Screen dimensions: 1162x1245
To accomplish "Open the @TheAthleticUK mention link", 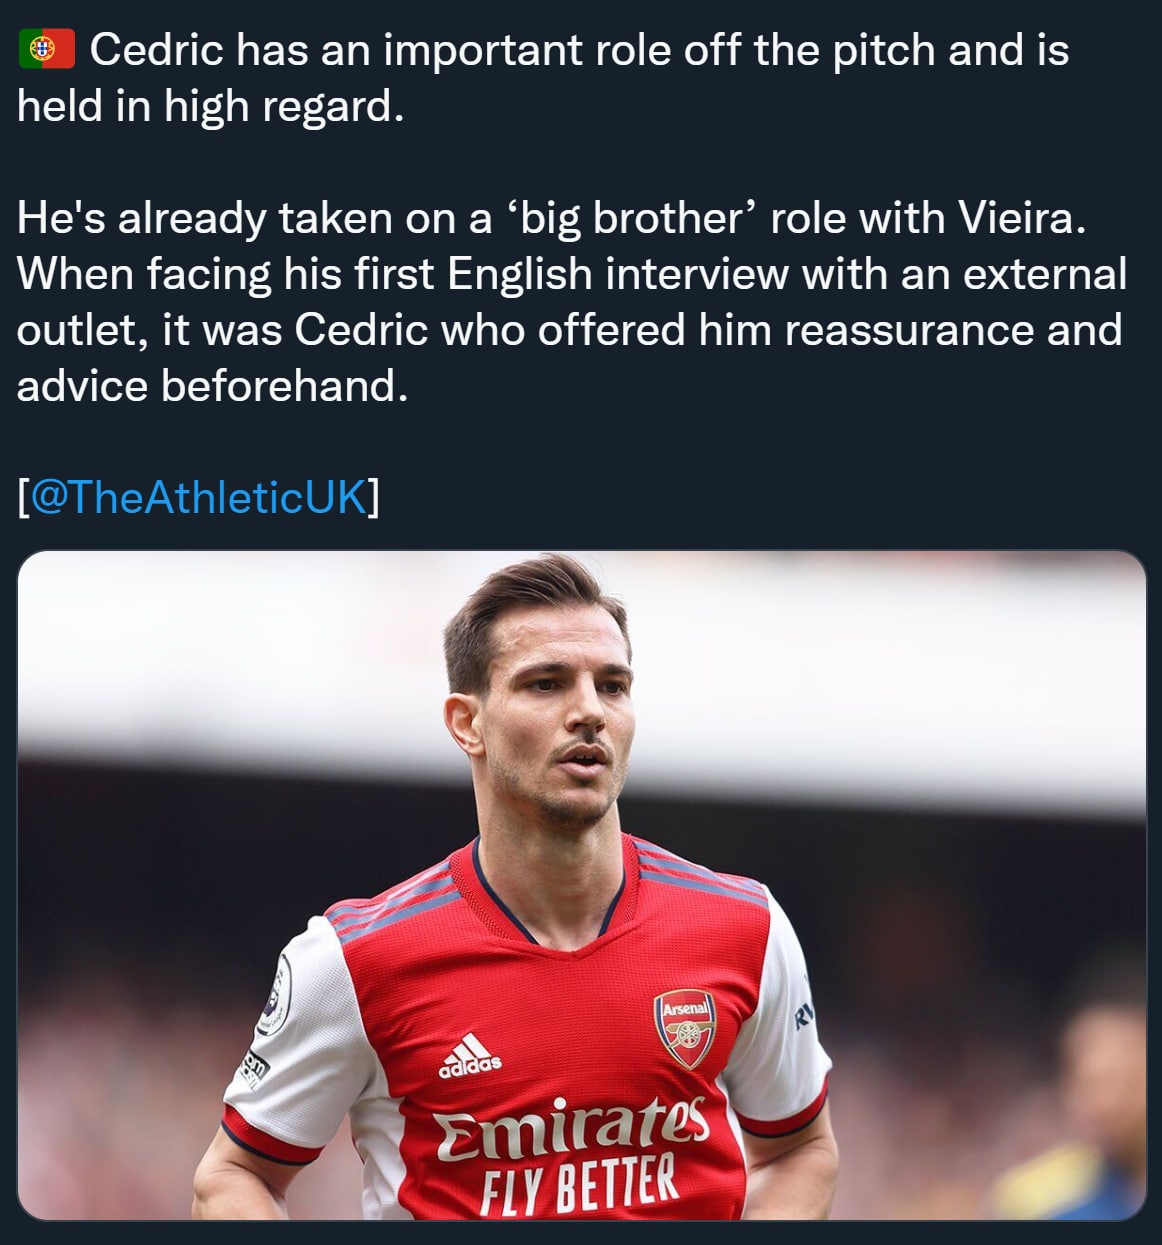I will 199,497.
